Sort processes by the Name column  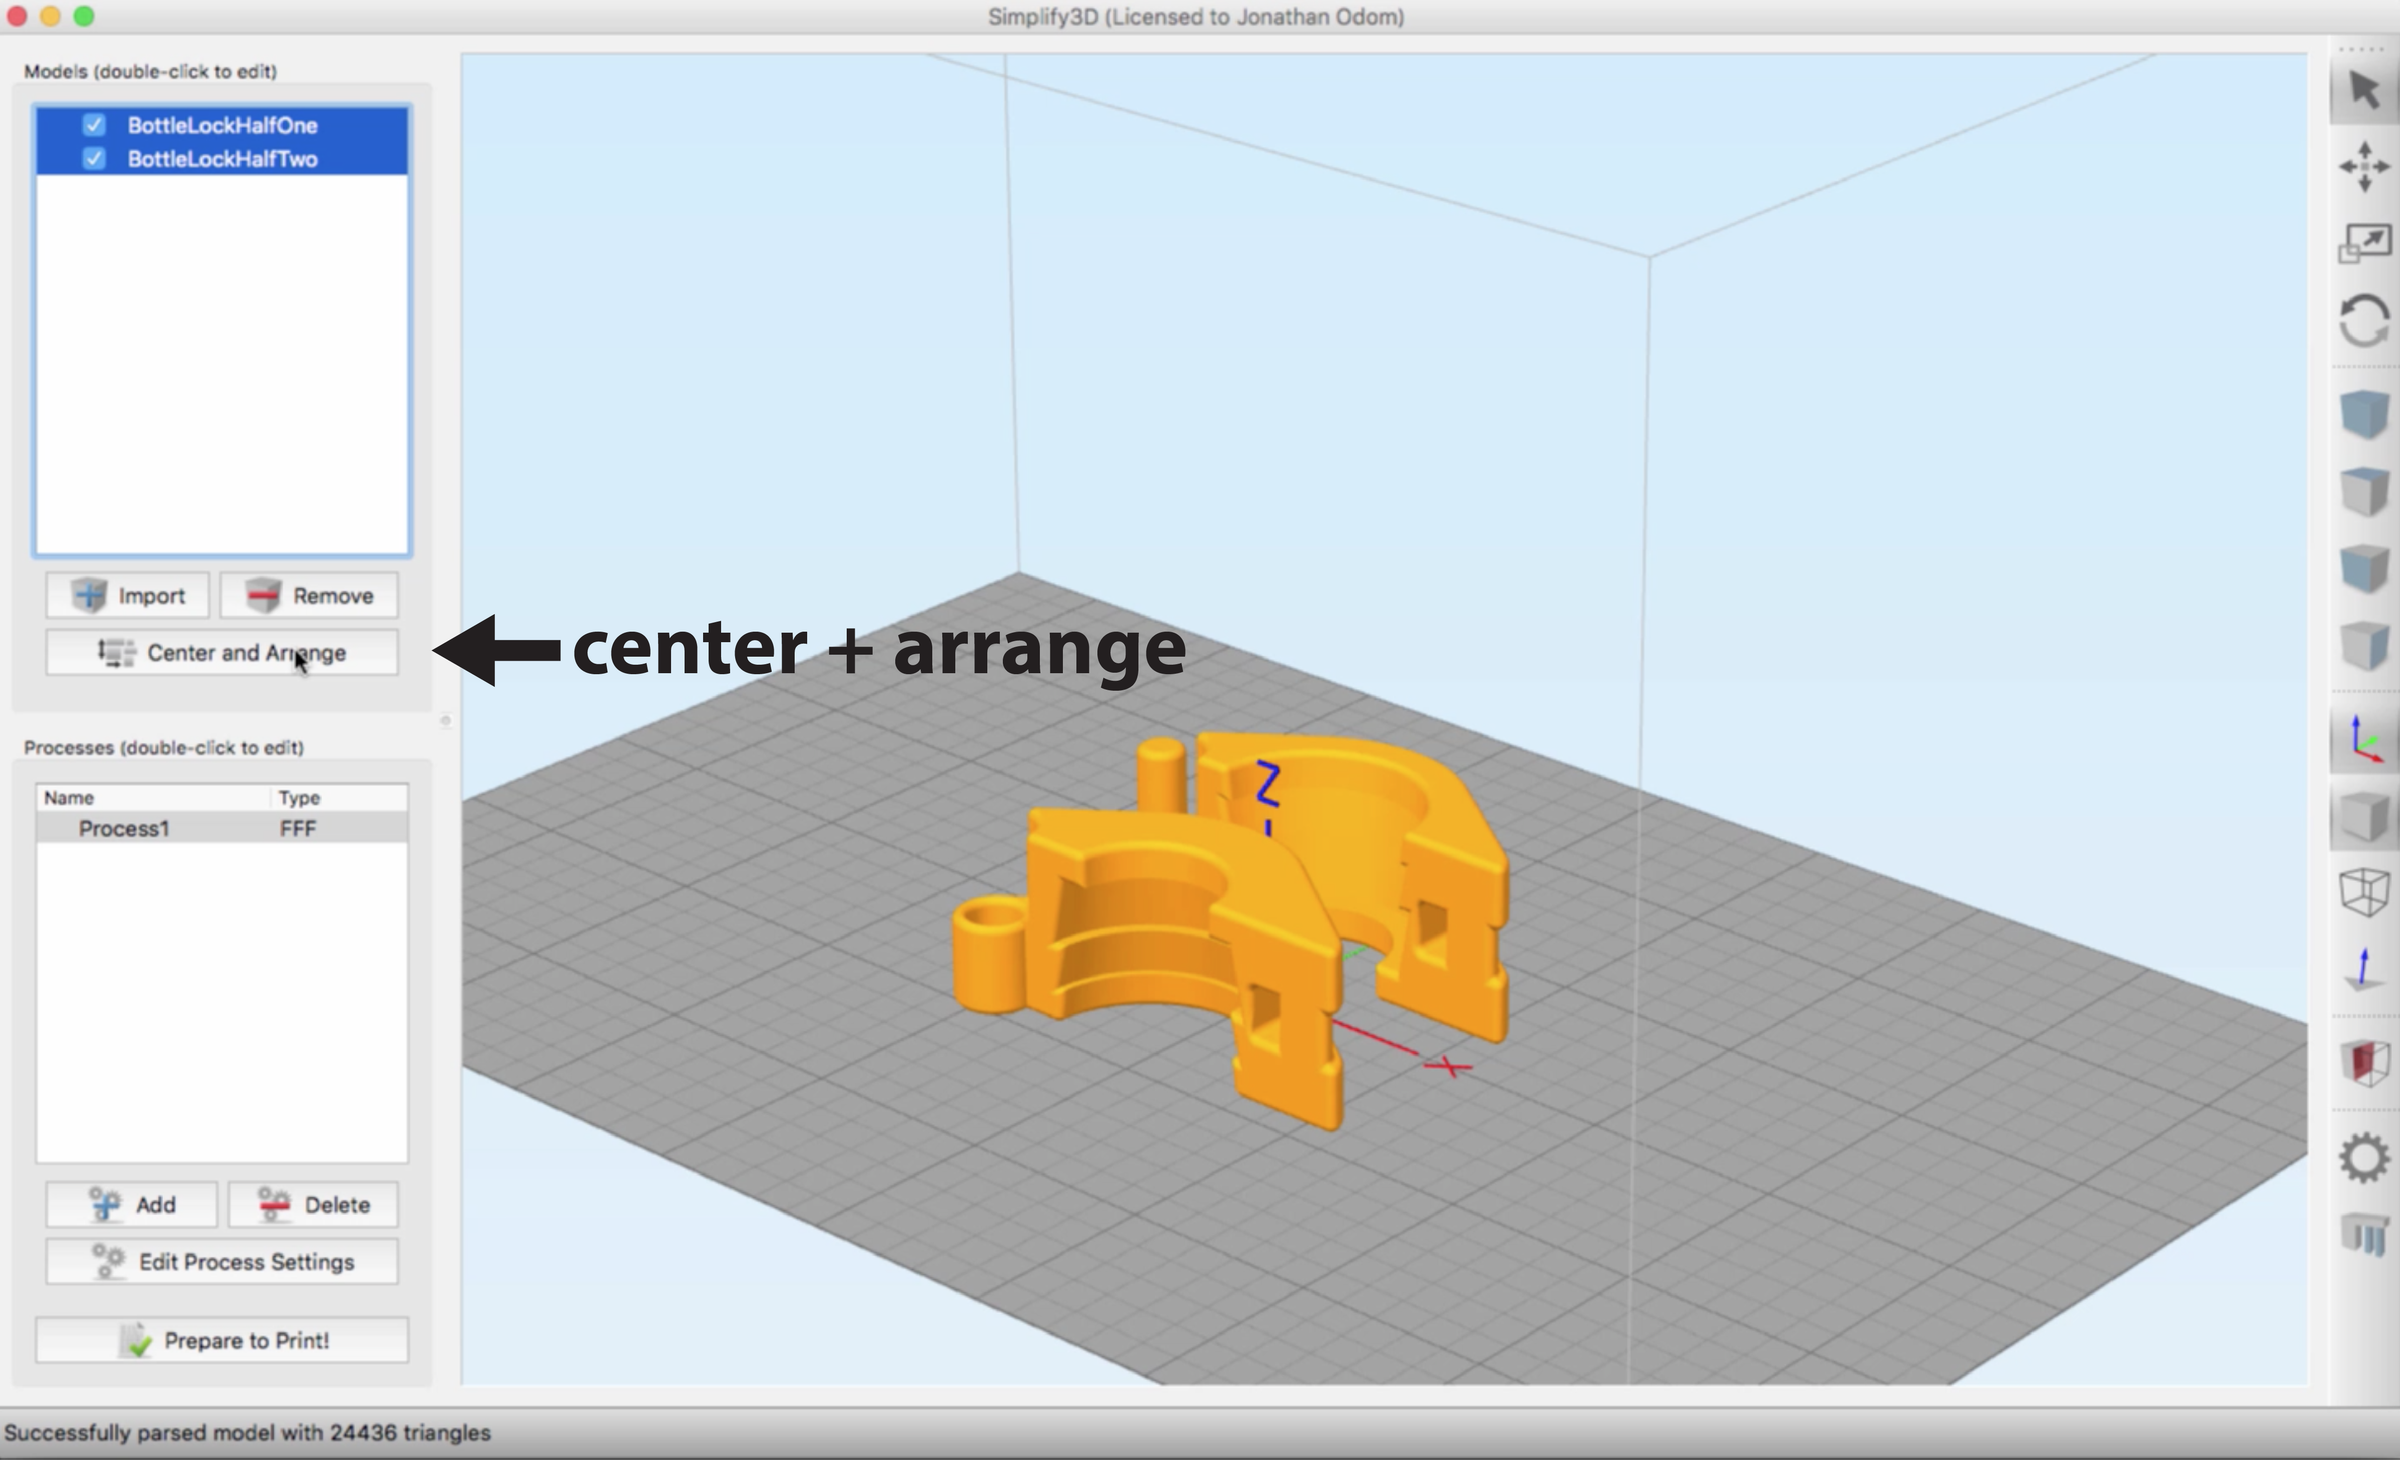click(x=70, y=797)
